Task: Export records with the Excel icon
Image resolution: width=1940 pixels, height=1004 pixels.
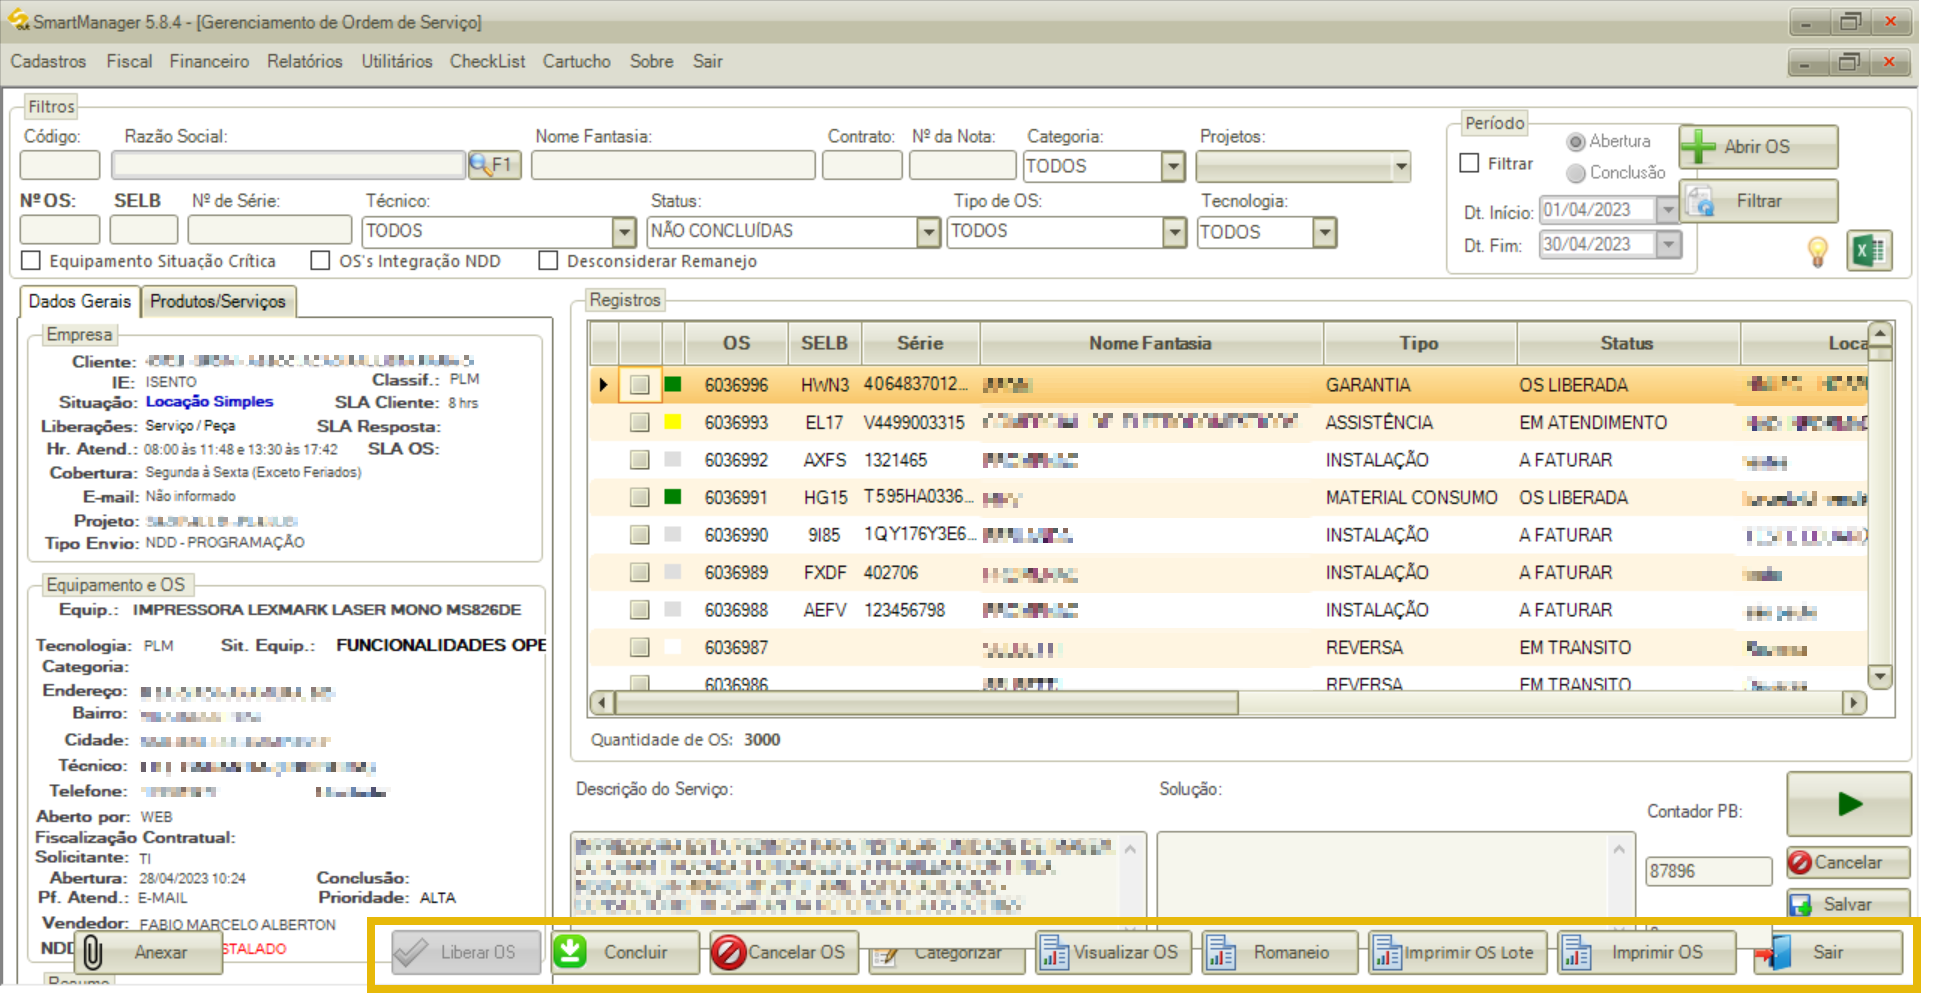Action: tap(1869, 251)
